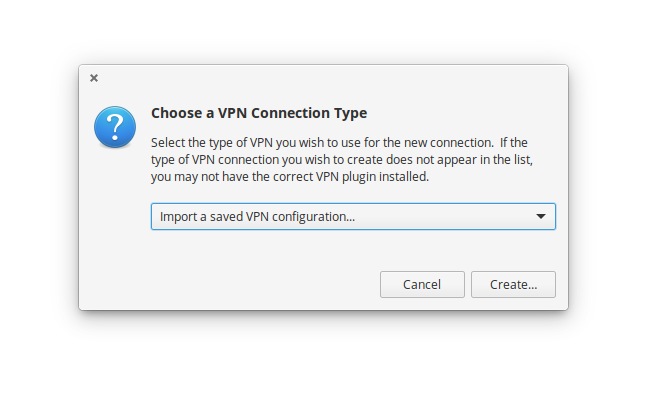Click the Create... button
The width and height of the screenshot is (647, 403).
(x=513, y=284)
